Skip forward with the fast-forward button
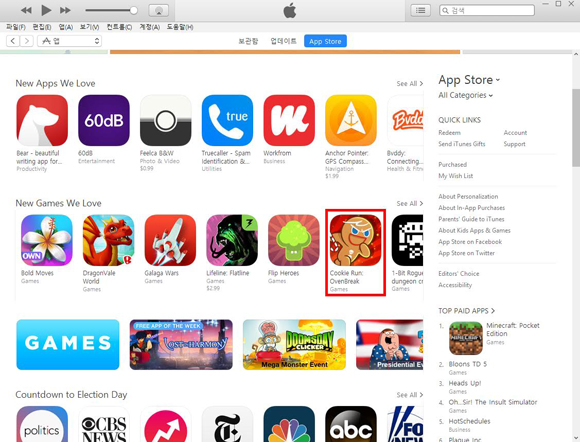 click(x=65, y=10)
